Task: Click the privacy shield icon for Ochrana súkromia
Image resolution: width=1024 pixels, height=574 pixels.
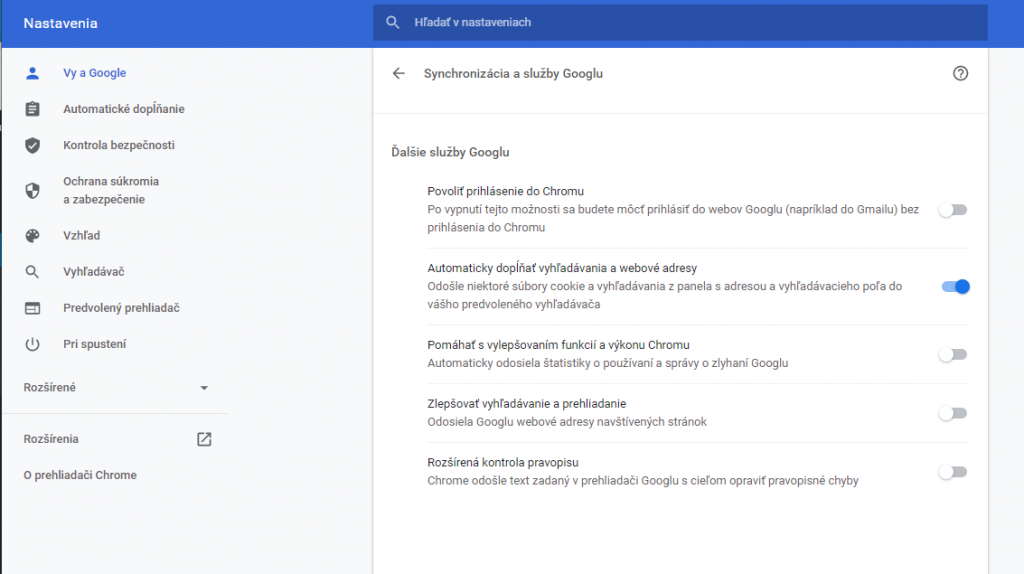Action: (32, 190)
